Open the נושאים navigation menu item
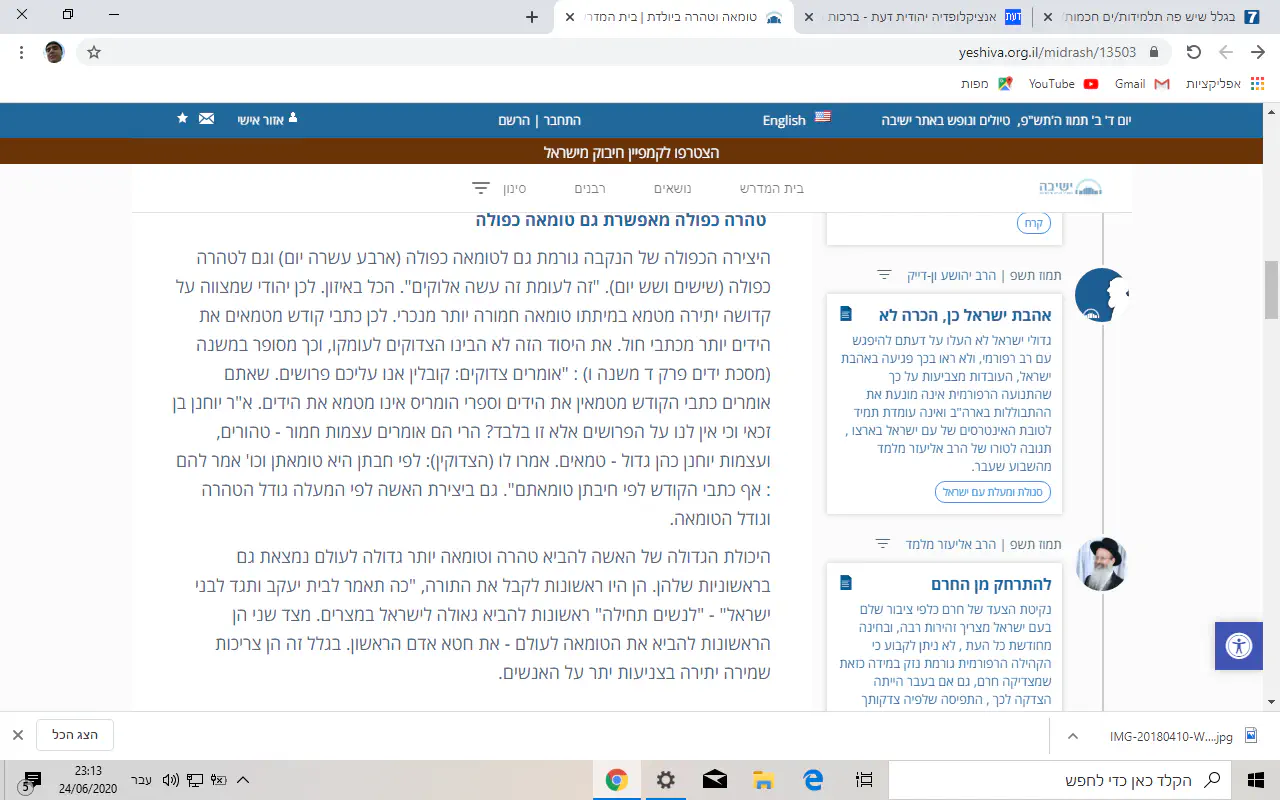The width and height of the screenshot is (1280, 800). coord(672,188)
